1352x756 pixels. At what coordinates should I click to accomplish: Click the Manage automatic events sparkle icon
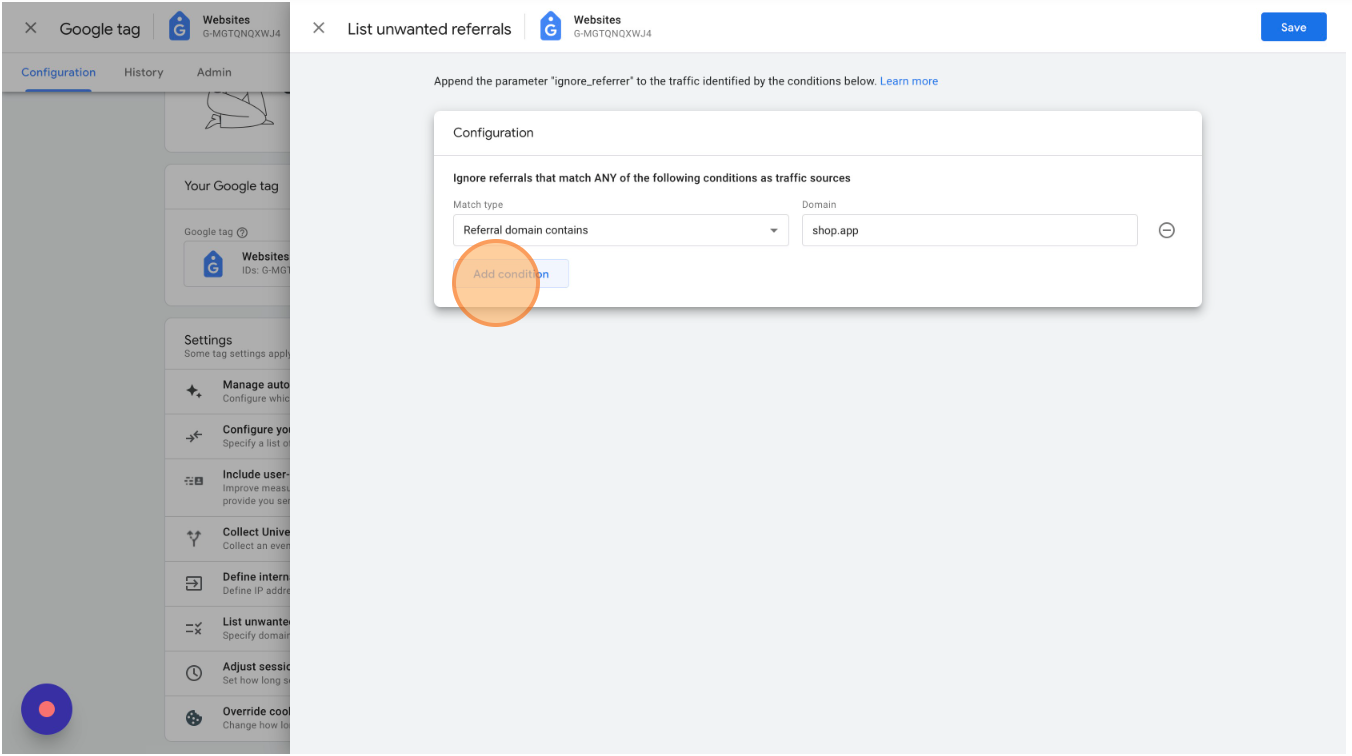(194, 391)
